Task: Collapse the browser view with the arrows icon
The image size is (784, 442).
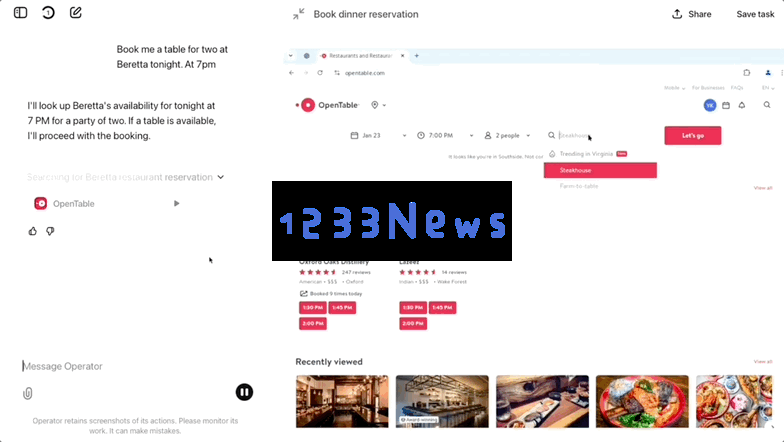Action: pyautogui.click(x=298, y=14)
